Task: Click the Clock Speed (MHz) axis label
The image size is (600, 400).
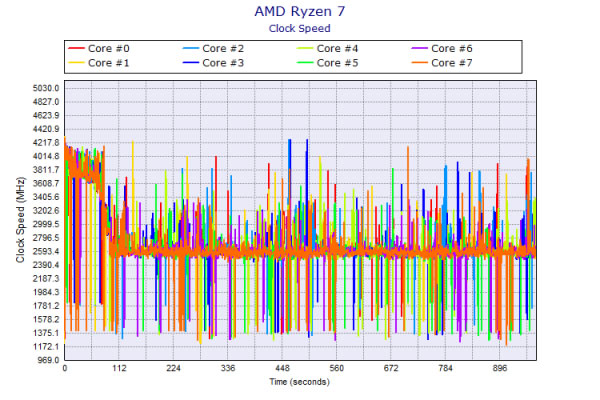Action: tap(20, 220)
